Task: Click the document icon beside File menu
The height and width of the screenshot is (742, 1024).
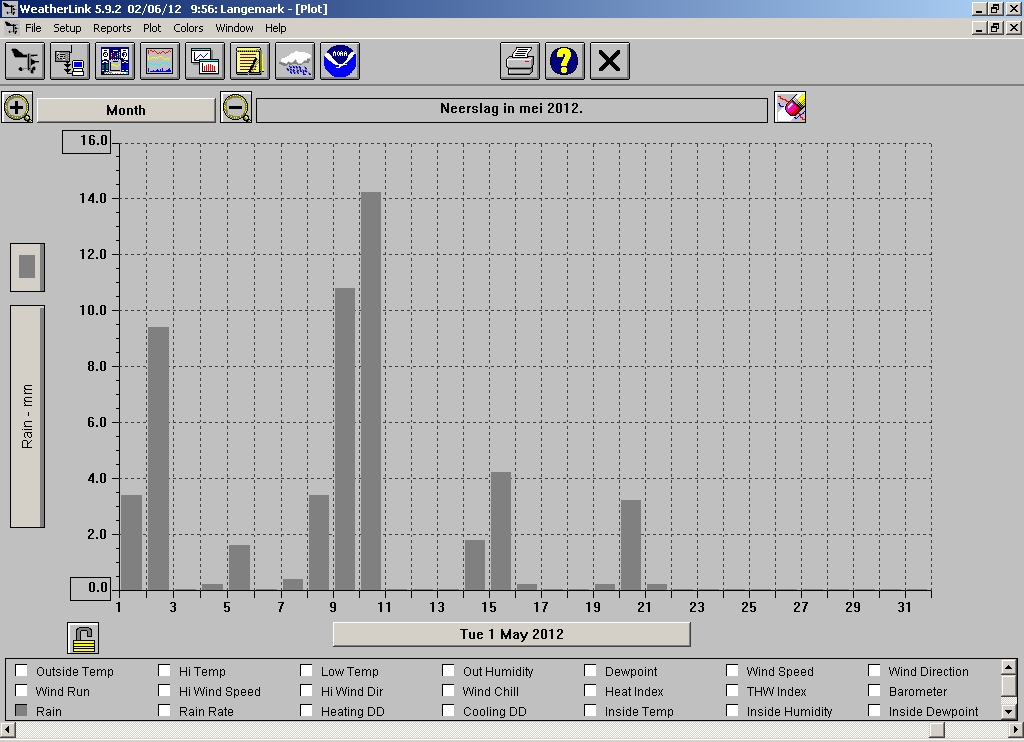Action: coord(12,28)
